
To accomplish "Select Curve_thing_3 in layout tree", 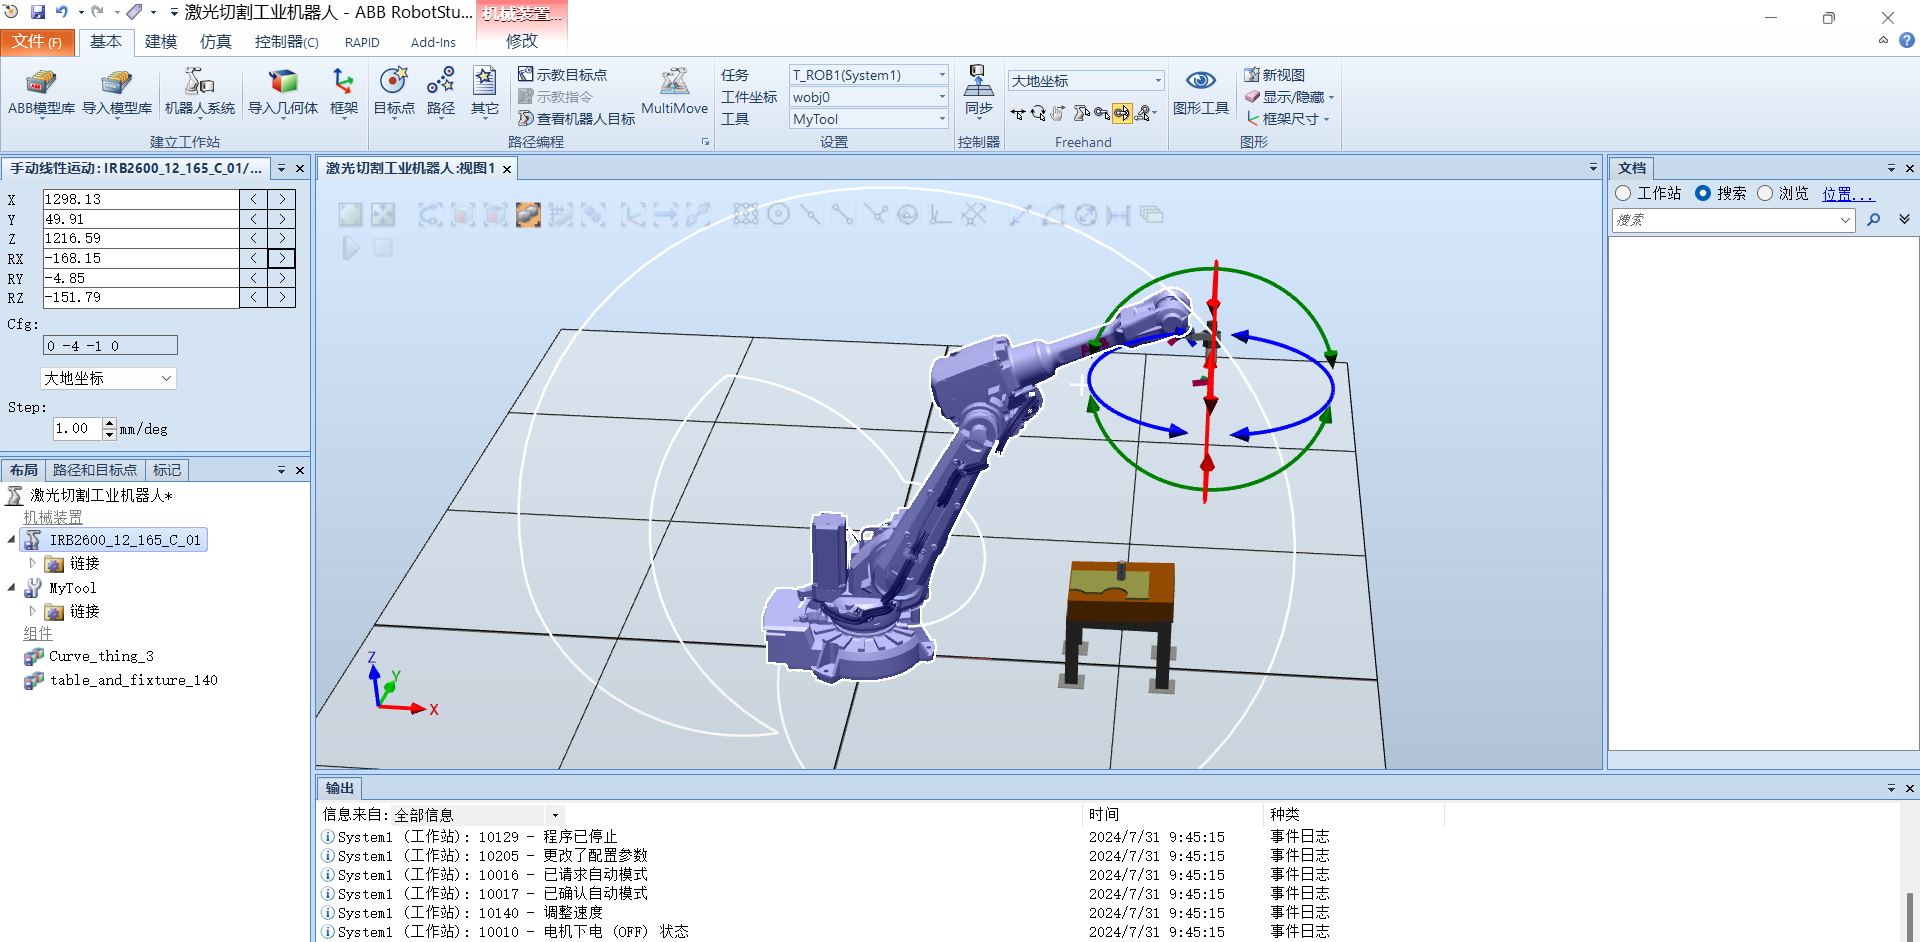I will point(101,657).
